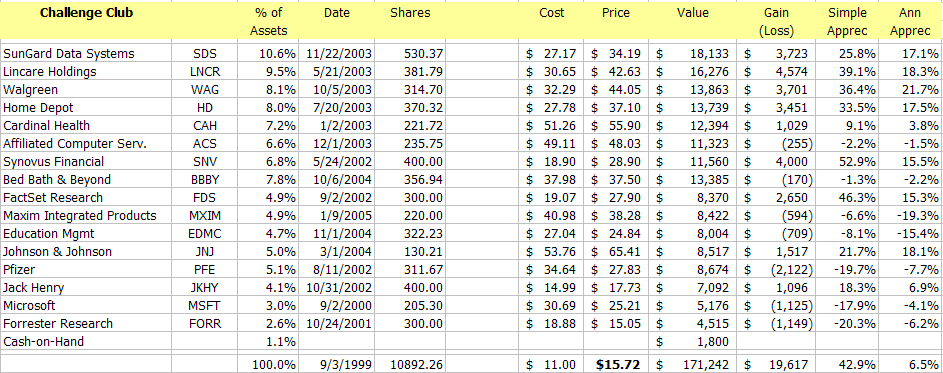Viewport: 943px width, 373px height.
Task: Click the Jack Henry cell
Action: (x=86, y=288)
